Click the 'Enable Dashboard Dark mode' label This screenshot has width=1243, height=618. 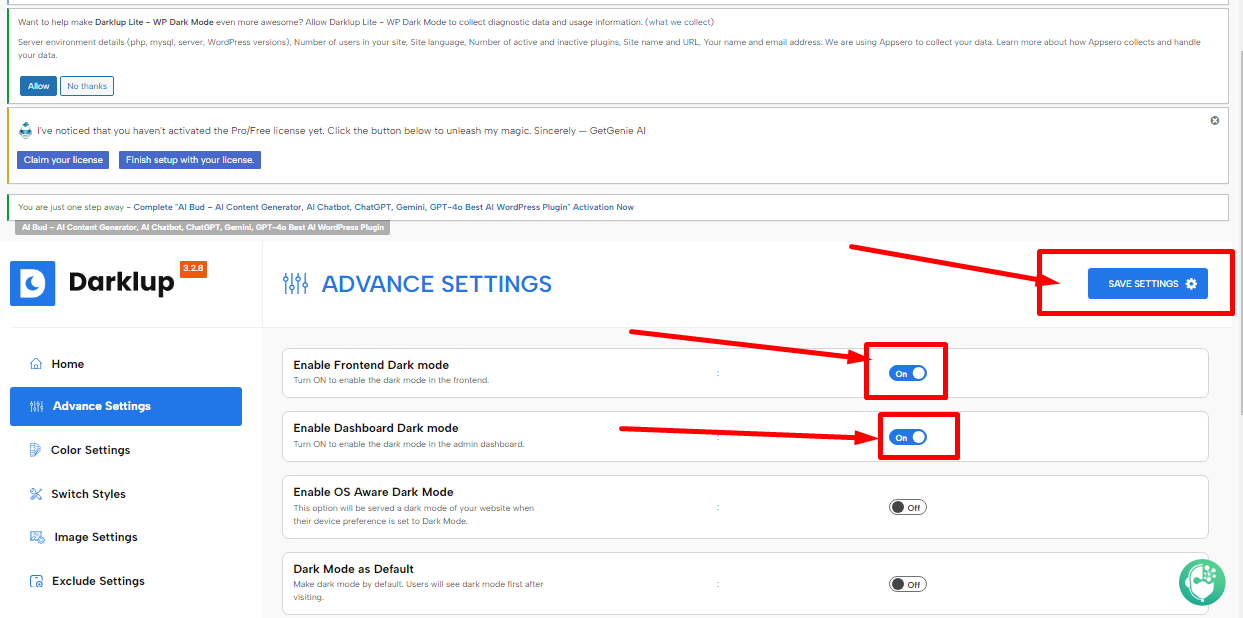pos(376,428)
